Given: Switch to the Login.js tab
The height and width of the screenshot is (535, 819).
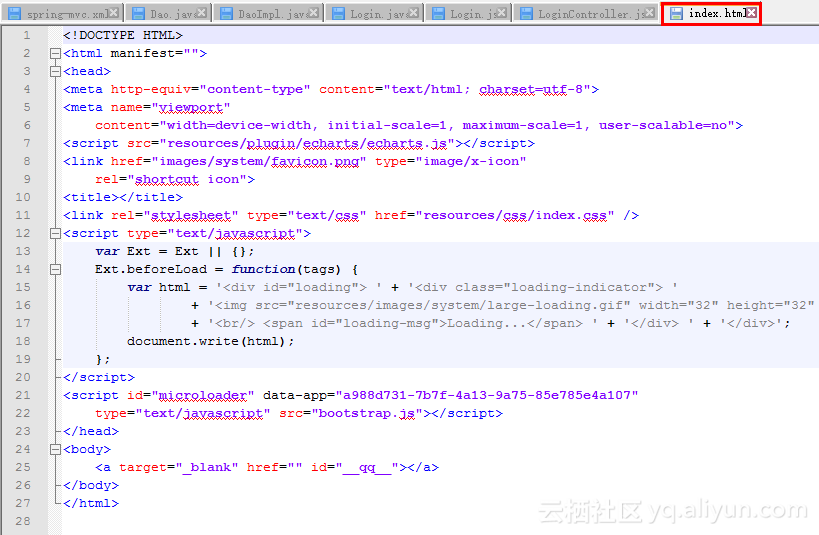Looking at the screenshot, I should coord(469,14).
